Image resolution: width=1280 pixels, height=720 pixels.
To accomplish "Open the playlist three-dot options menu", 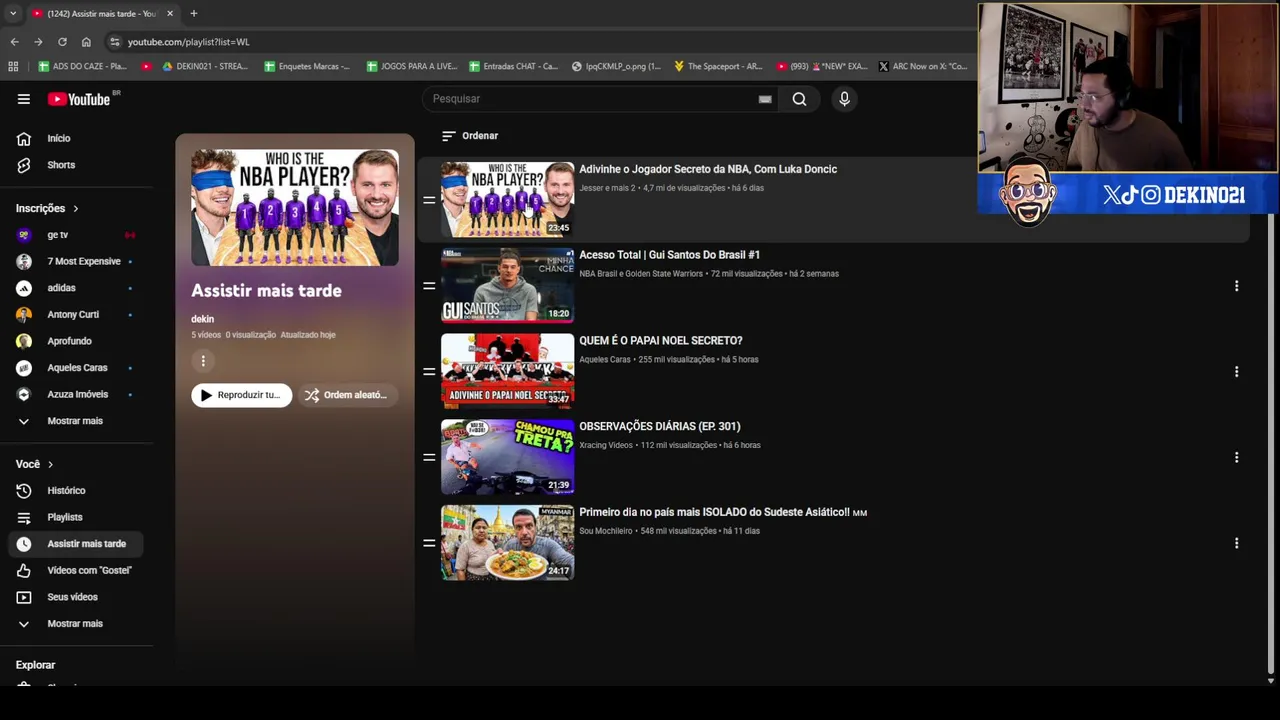I will (203, 361).
